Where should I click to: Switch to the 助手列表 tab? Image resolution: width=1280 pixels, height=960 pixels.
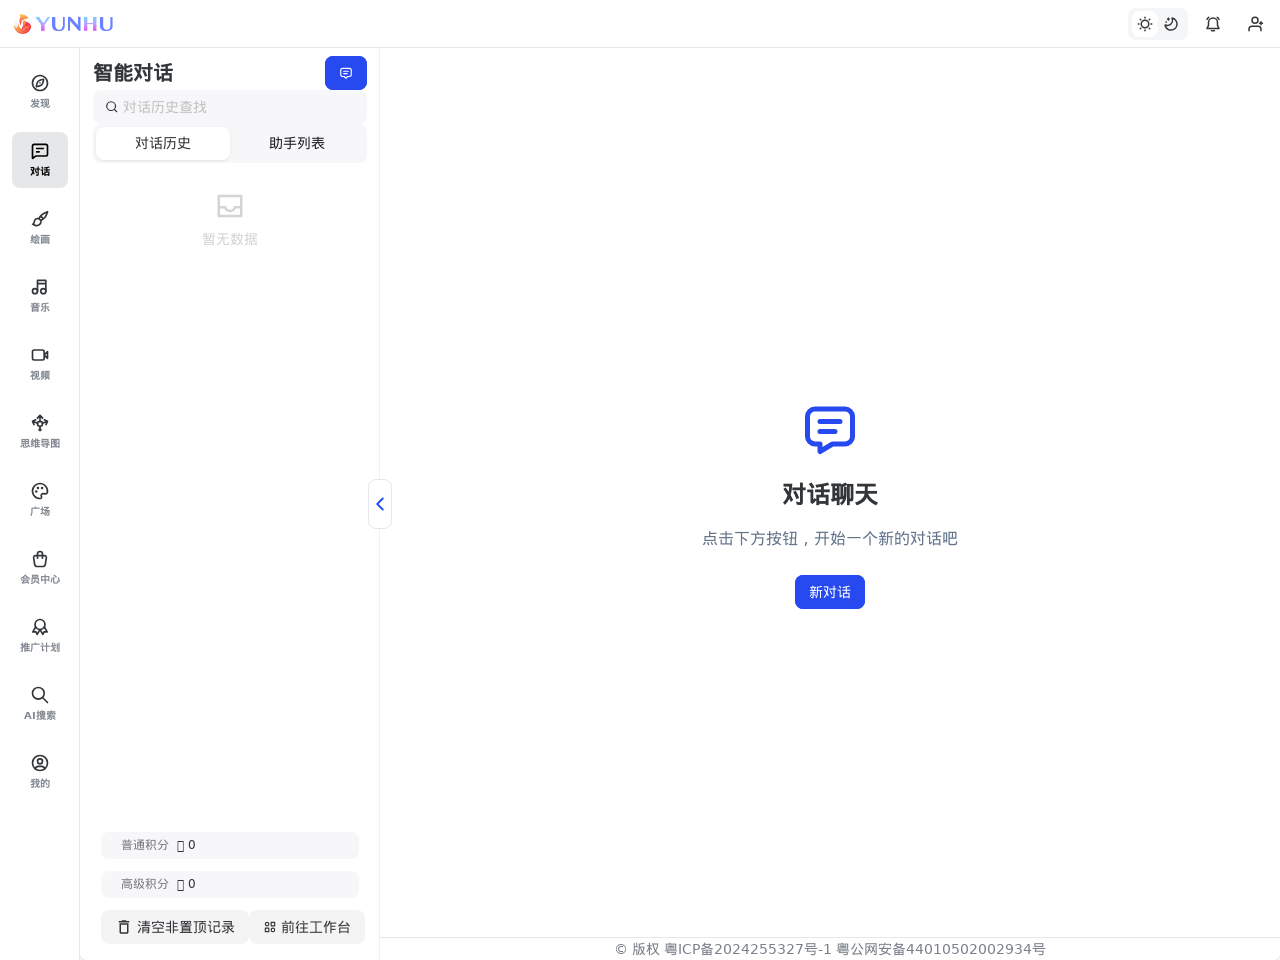297,143
